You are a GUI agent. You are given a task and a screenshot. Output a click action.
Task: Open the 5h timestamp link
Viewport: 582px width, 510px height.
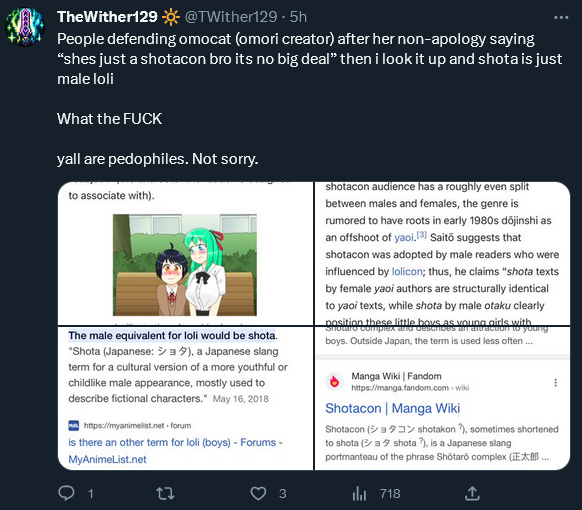point(298,17)
